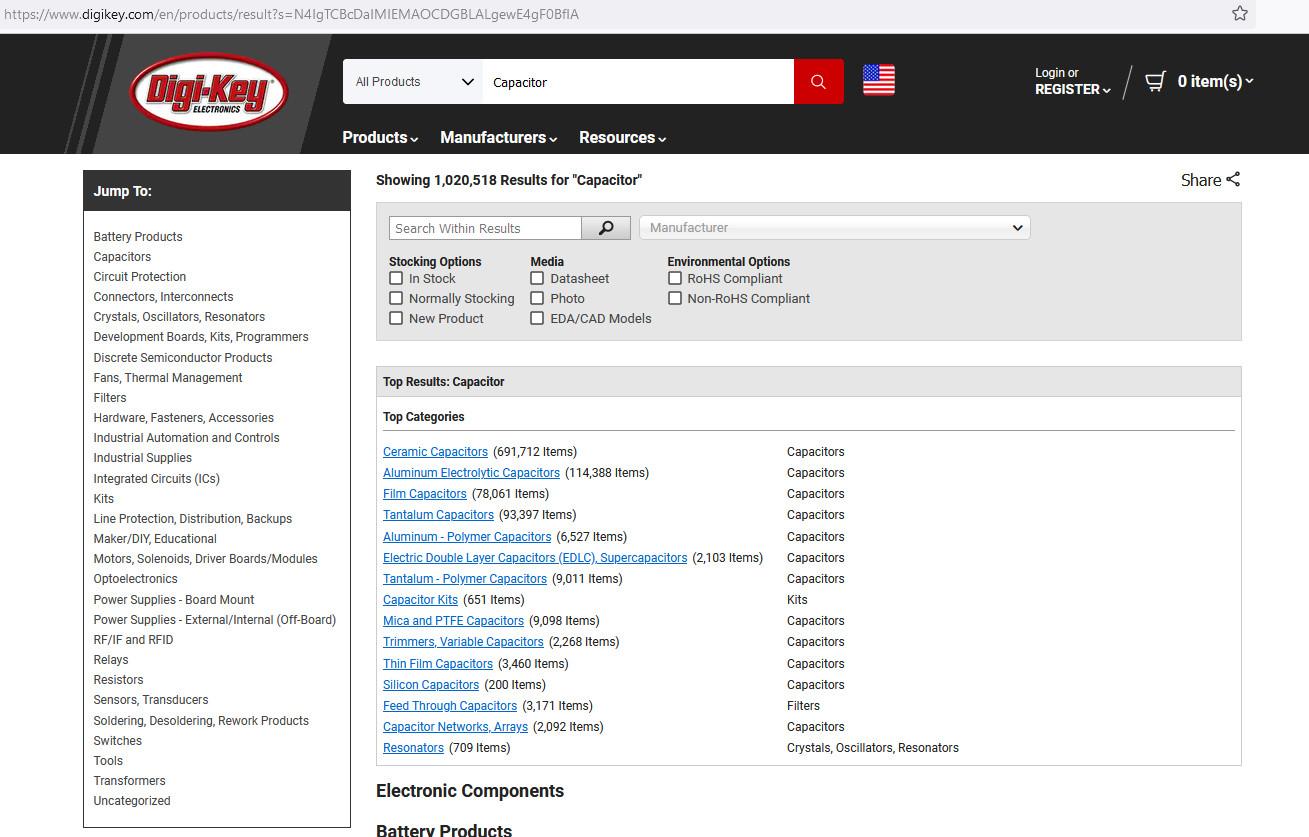This screenshot has height=837, width=1309.
Task: Open Tantalum - Polymer Capacitors link
Action: tap(465, 579)
